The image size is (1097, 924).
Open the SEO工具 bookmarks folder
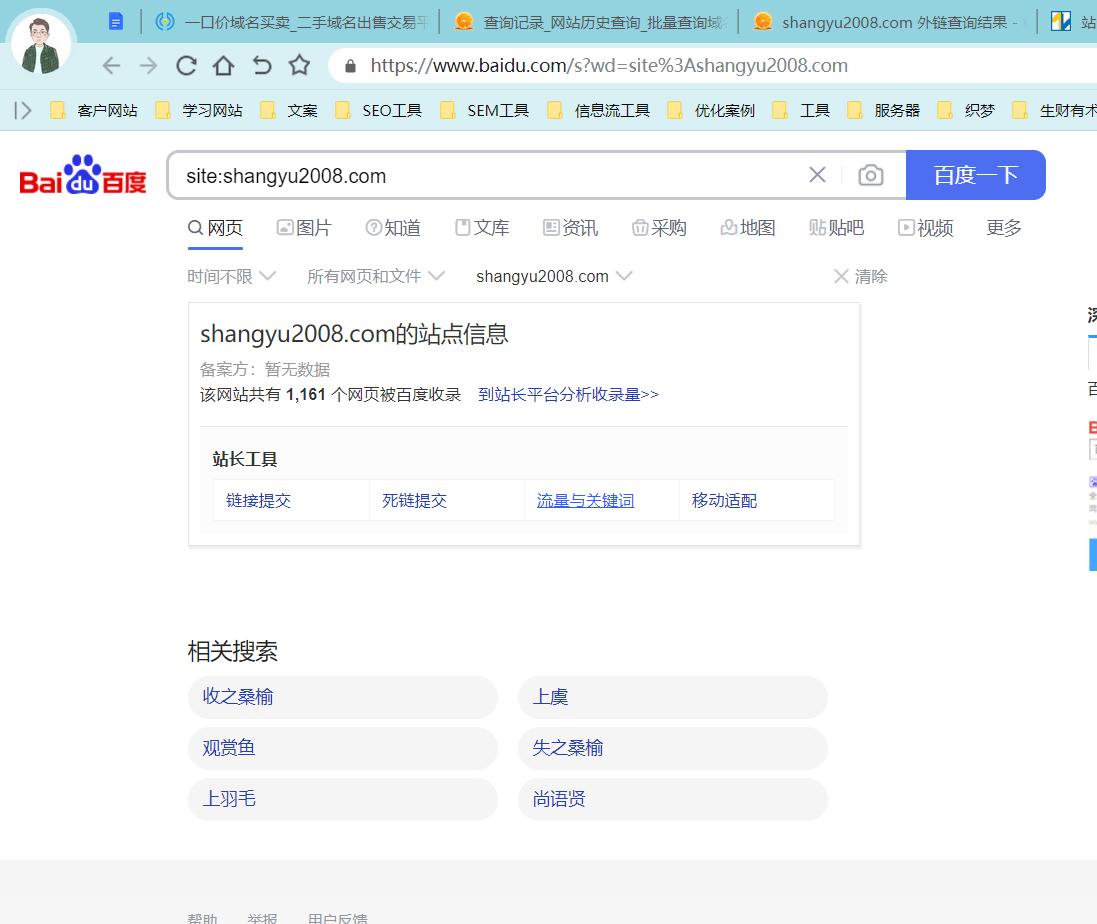click(x=390, y=110)
